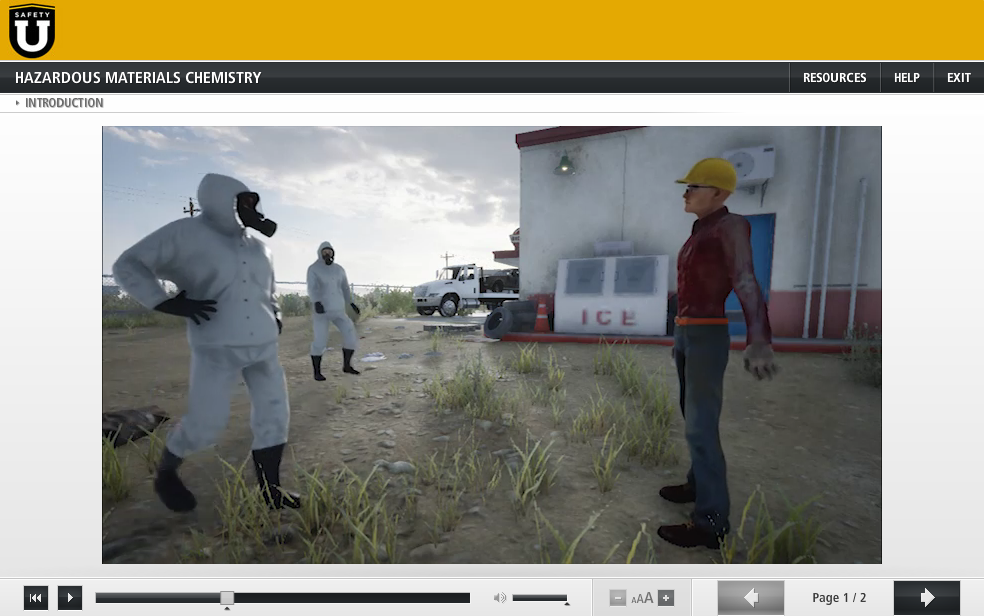Image resolution: width=984 pixels, height=616 pixels.
Task: Click the Page 1 / 2 label
Action: pyautogui.click(x=838, y=597)
